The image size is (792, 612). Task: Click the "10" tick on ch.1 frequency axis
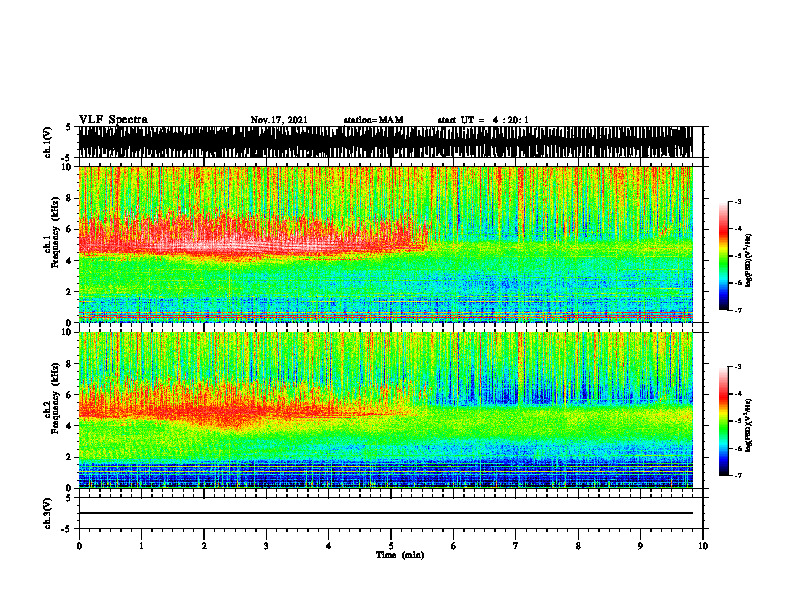[68, 168]
